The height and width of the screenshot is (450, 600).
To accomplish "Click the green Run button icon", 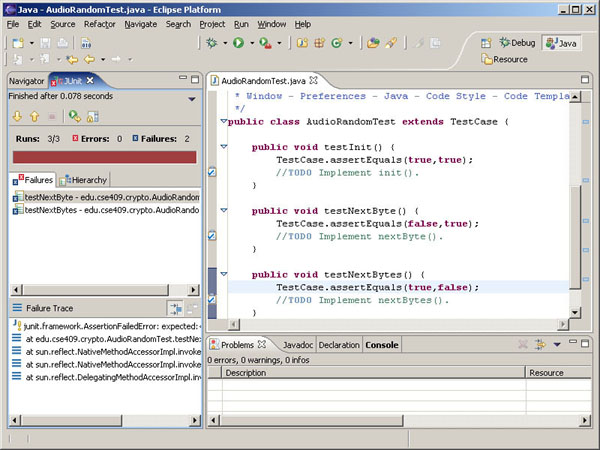I will click(x=238, y=43).
